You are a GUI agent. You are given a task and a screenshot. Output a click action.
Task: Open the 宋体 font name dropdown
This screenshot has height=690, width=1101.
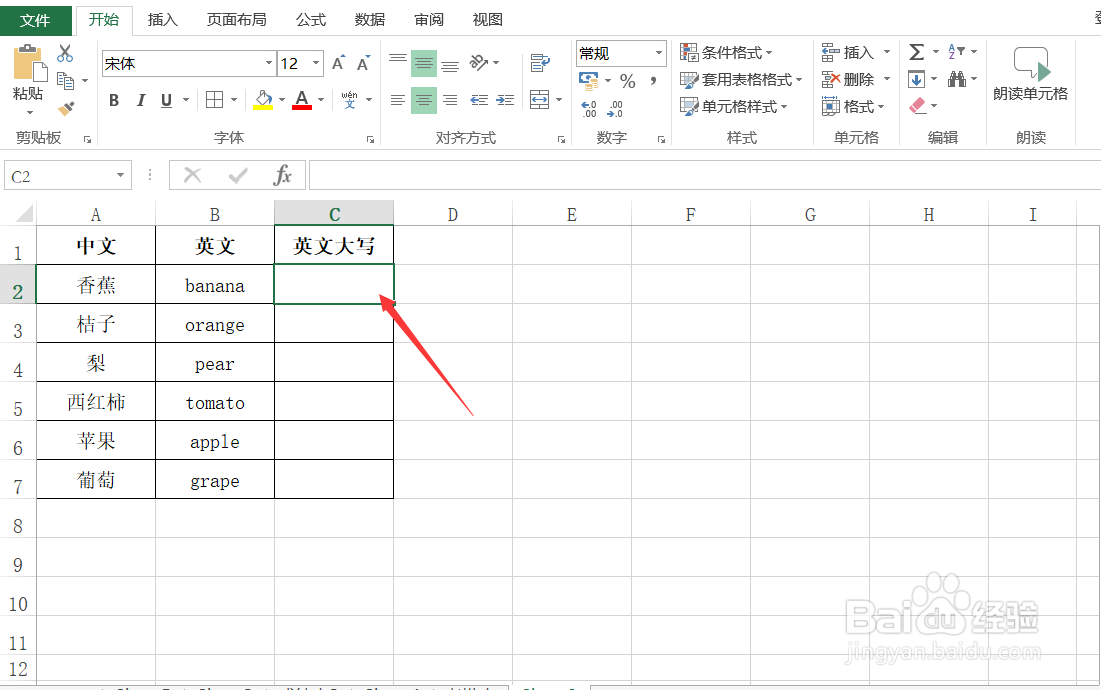click(x=269, y=63)
